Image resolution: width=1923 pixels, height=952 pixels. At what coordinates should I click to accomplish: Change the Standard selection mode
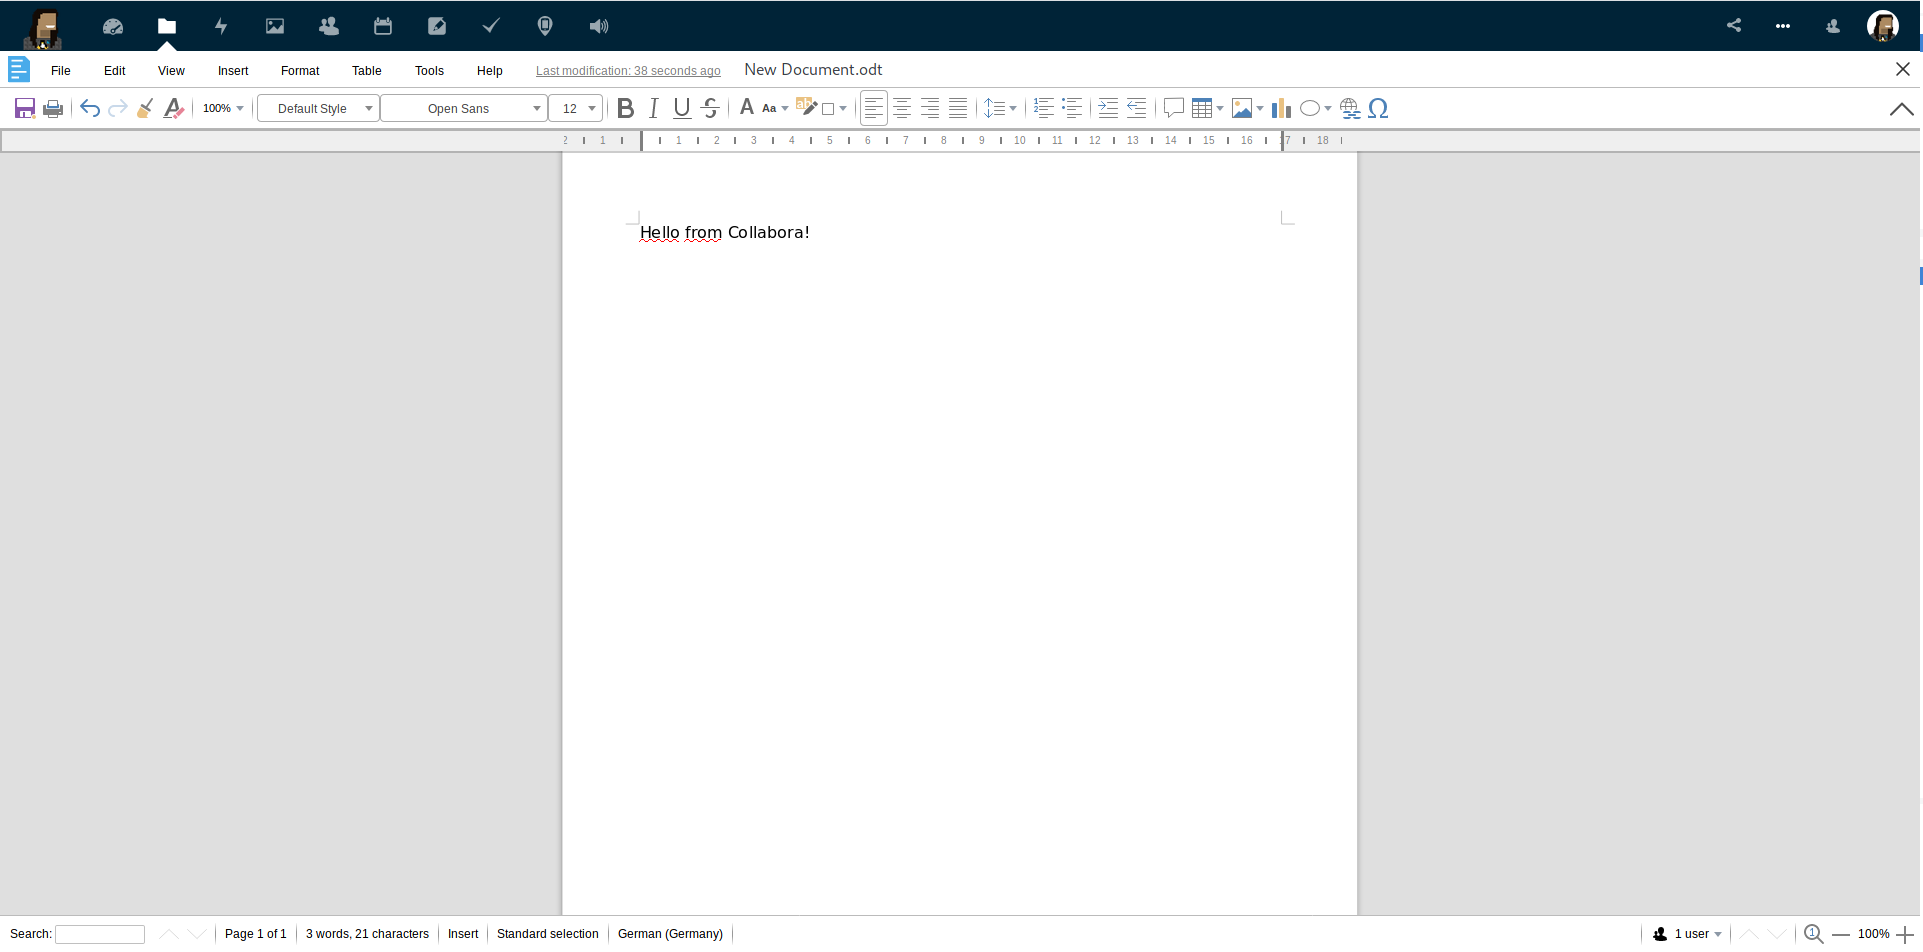pos(548,934)
